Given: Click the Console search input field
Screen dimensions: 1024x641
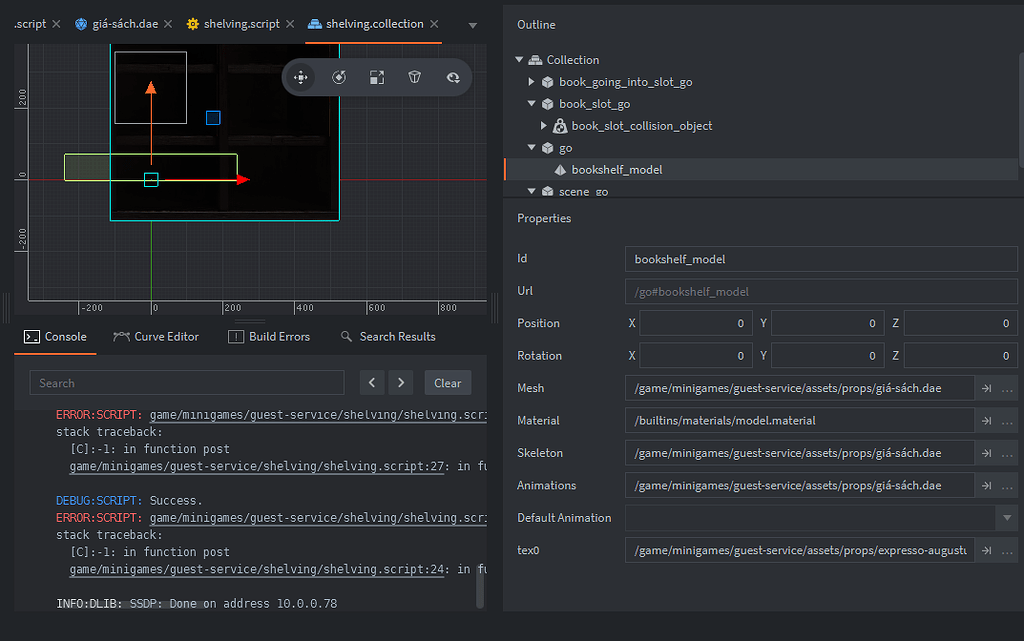Looking at the screenshot, I should [185, 382].
